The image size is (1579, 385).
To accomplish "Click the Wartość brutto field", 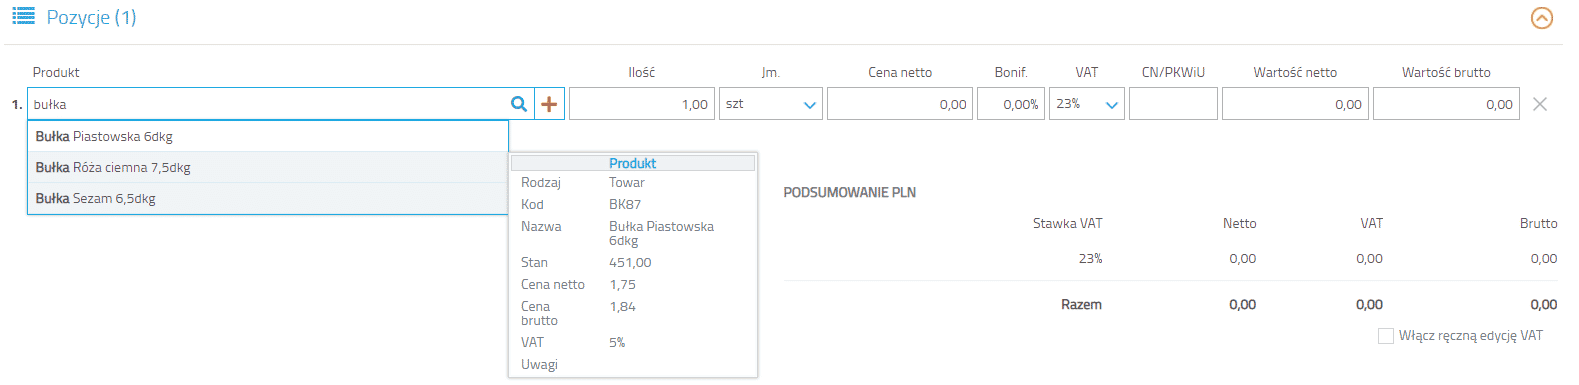I will pyautogui.click(x=1446, y=104).
